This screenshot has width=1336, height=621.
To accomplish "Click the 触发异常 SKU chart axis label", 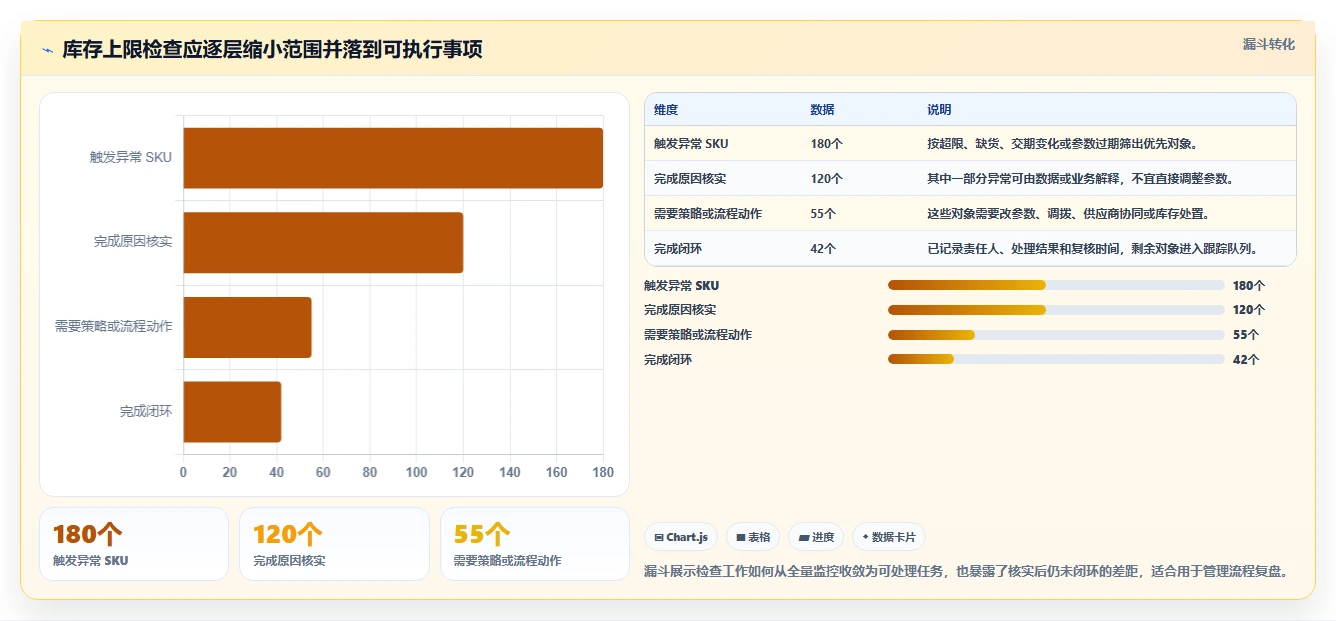I will (x=131, y=158).
